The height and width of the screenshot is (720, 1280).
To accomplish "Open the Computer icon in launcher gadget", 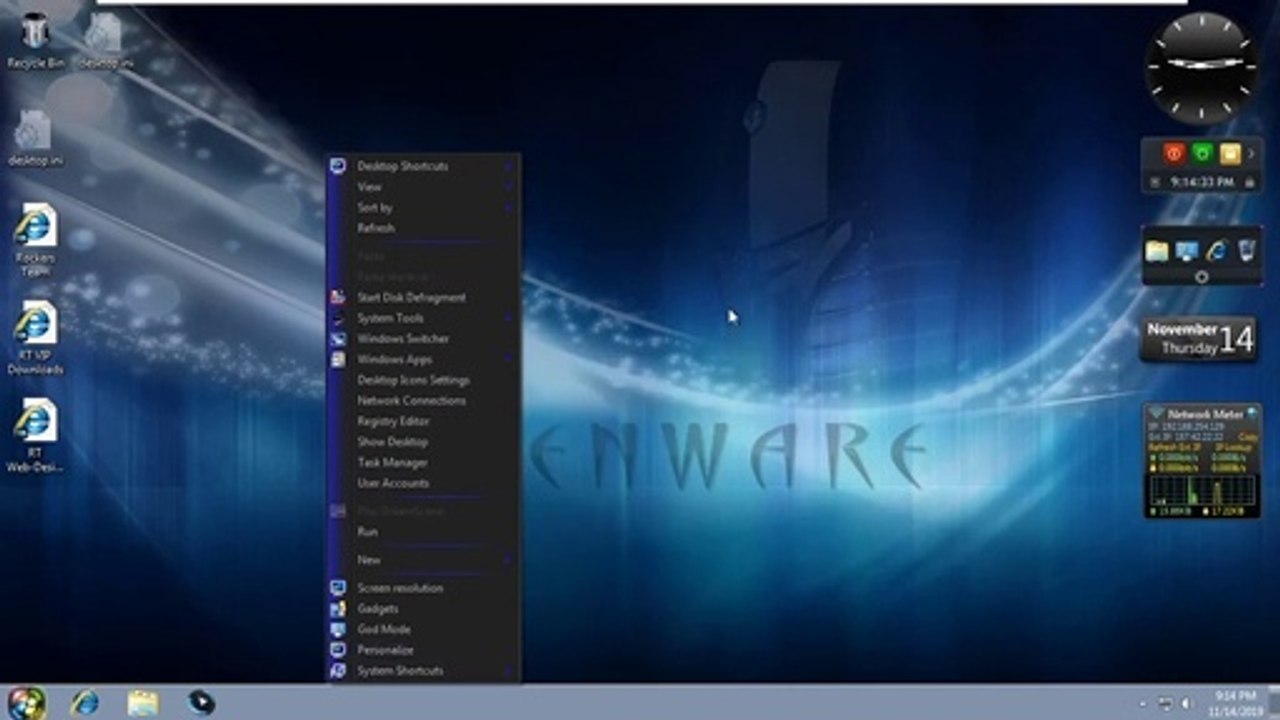I will point(1187,251).
